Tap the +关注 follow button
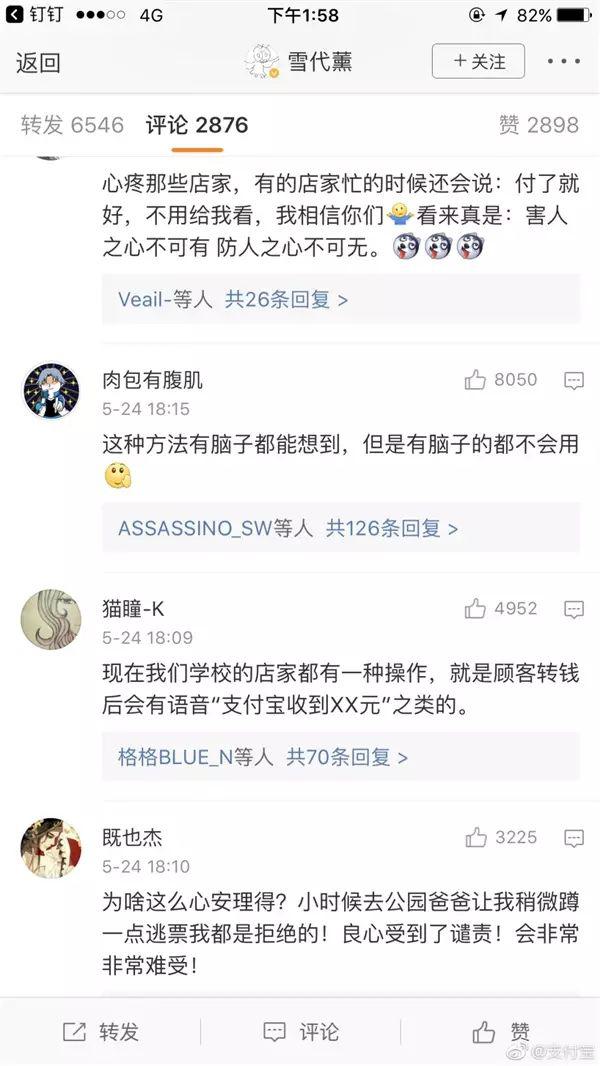The width and height of the screenshot is (600, 1066). click(478, 61)
